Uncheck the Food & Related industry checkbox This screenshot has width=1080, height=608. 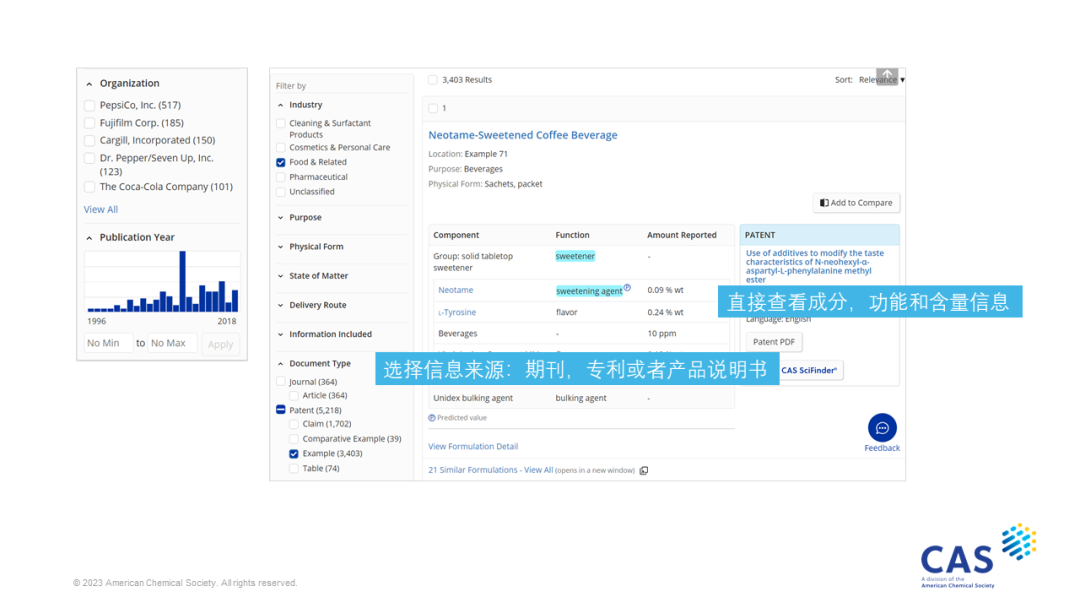coord(280,163)
